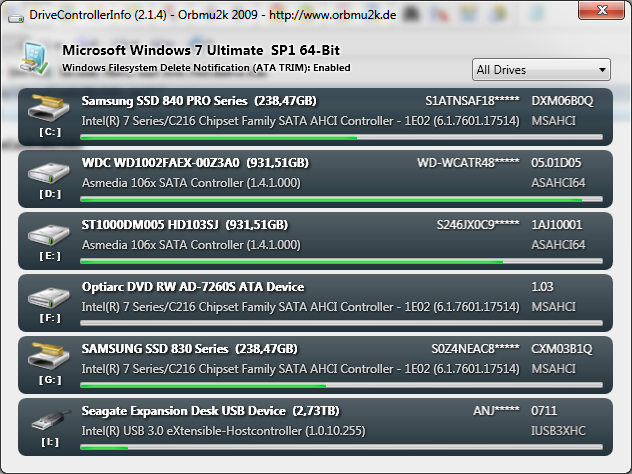Click 'IUSB3XHC' driver name in I: row

tap(558, 431)
